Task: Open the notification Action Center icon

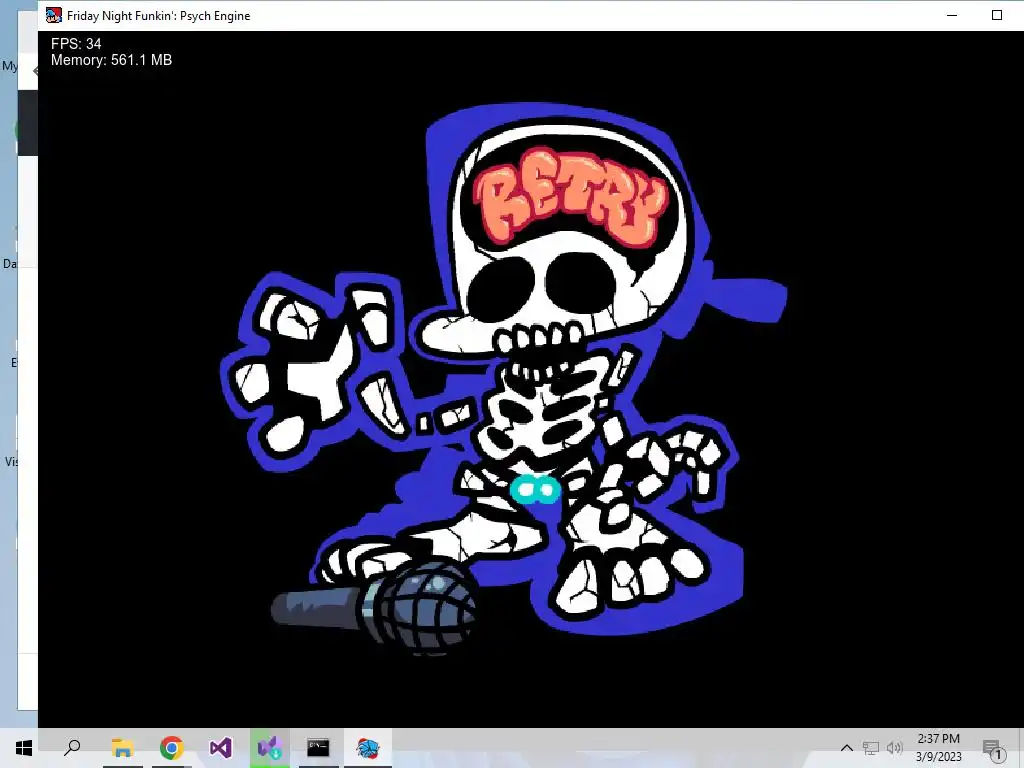Action: 992,749
